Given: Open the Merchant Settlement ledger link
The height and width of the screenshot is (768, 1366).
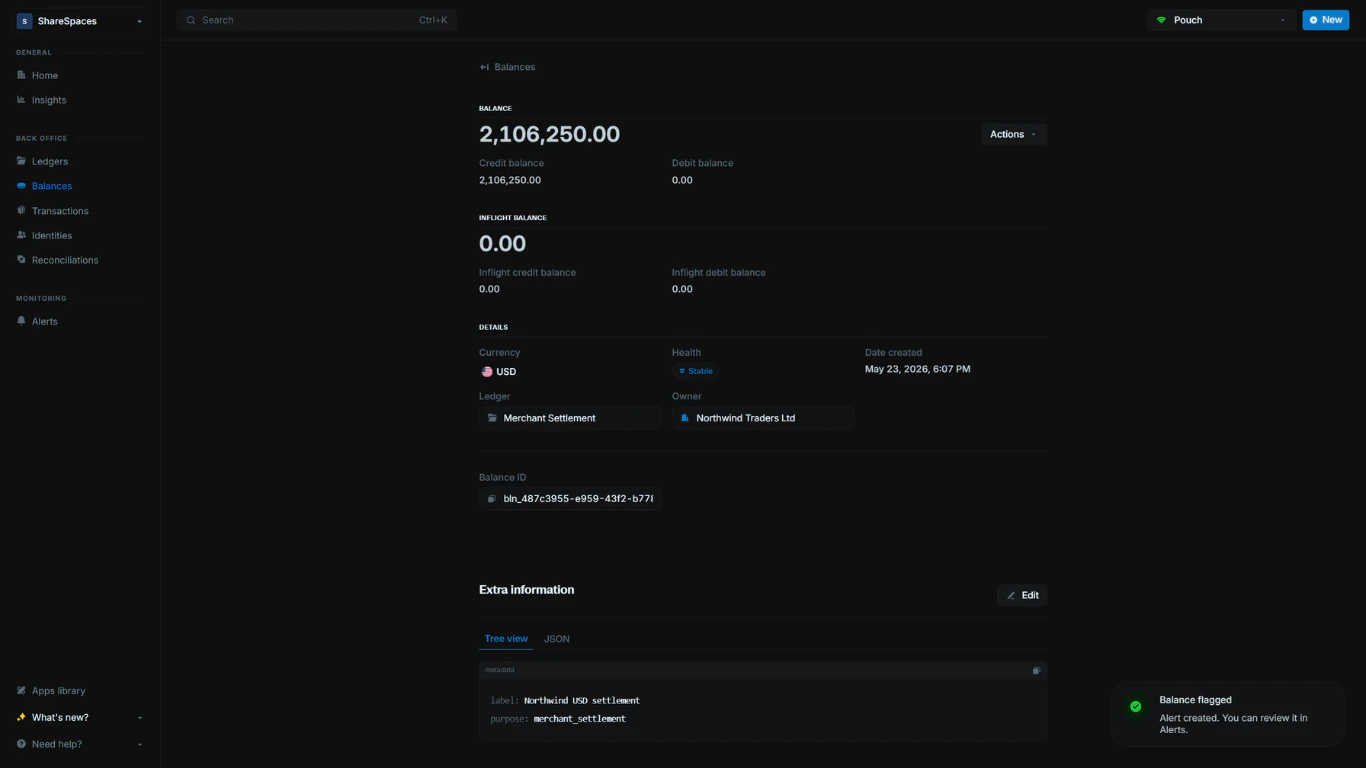Looking at the screenshot, I should point(570,418).
